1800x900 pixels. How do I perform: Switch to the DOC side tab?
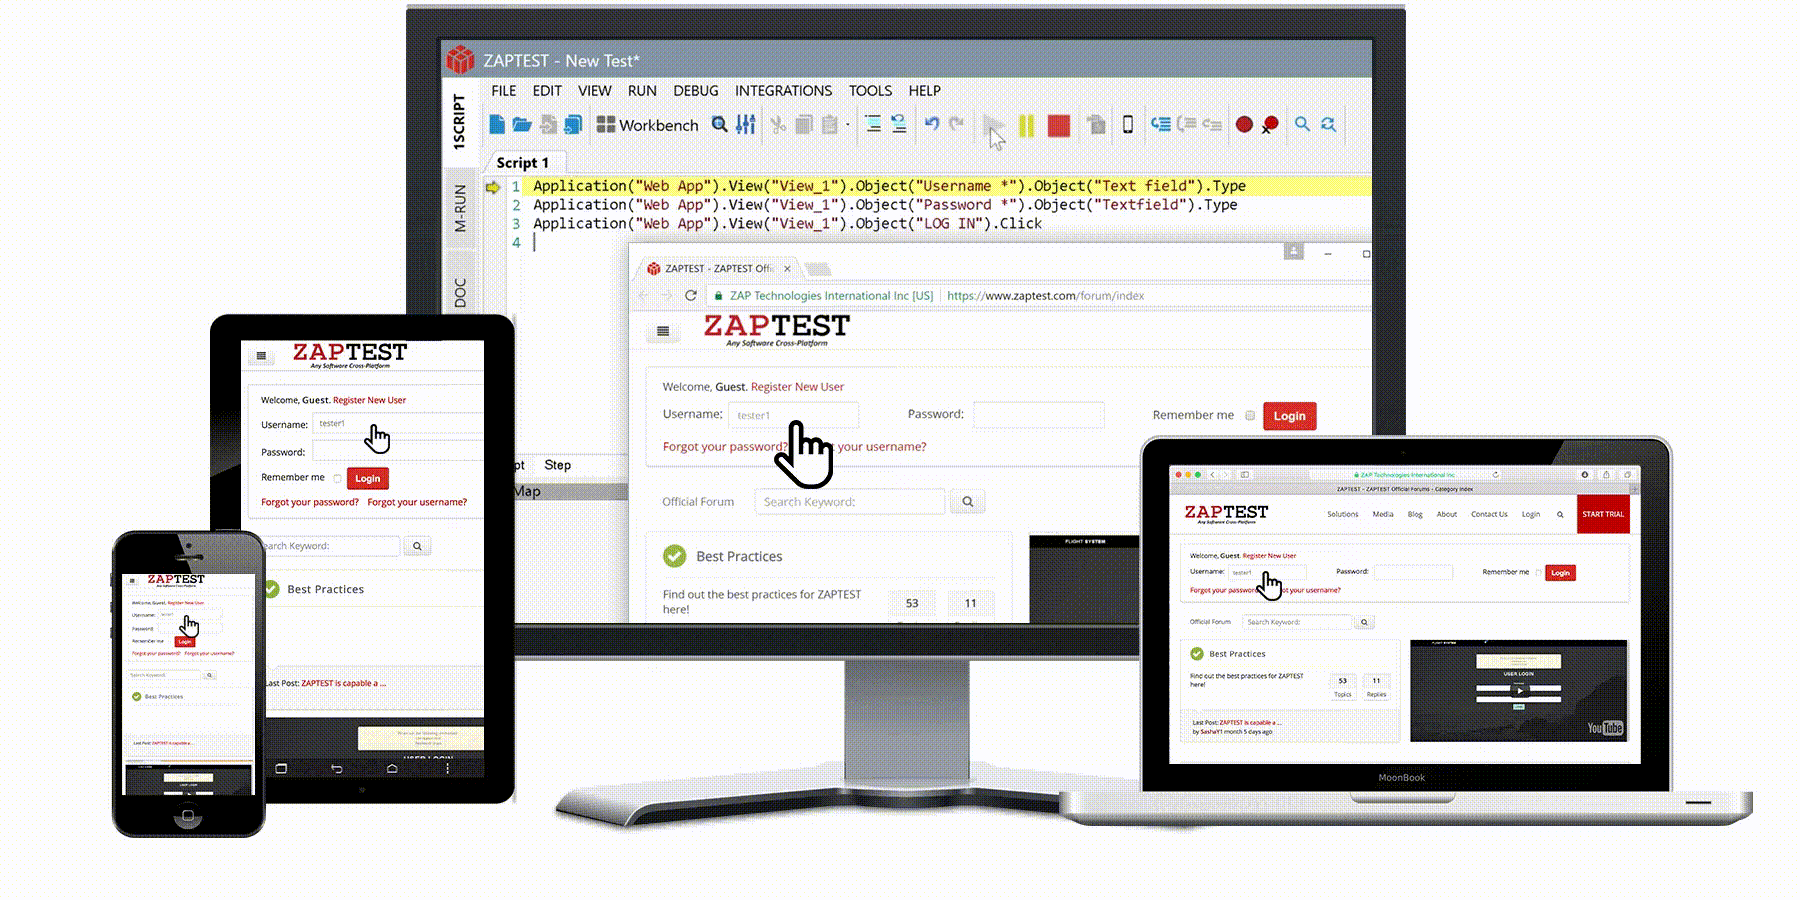click(459, 293)
